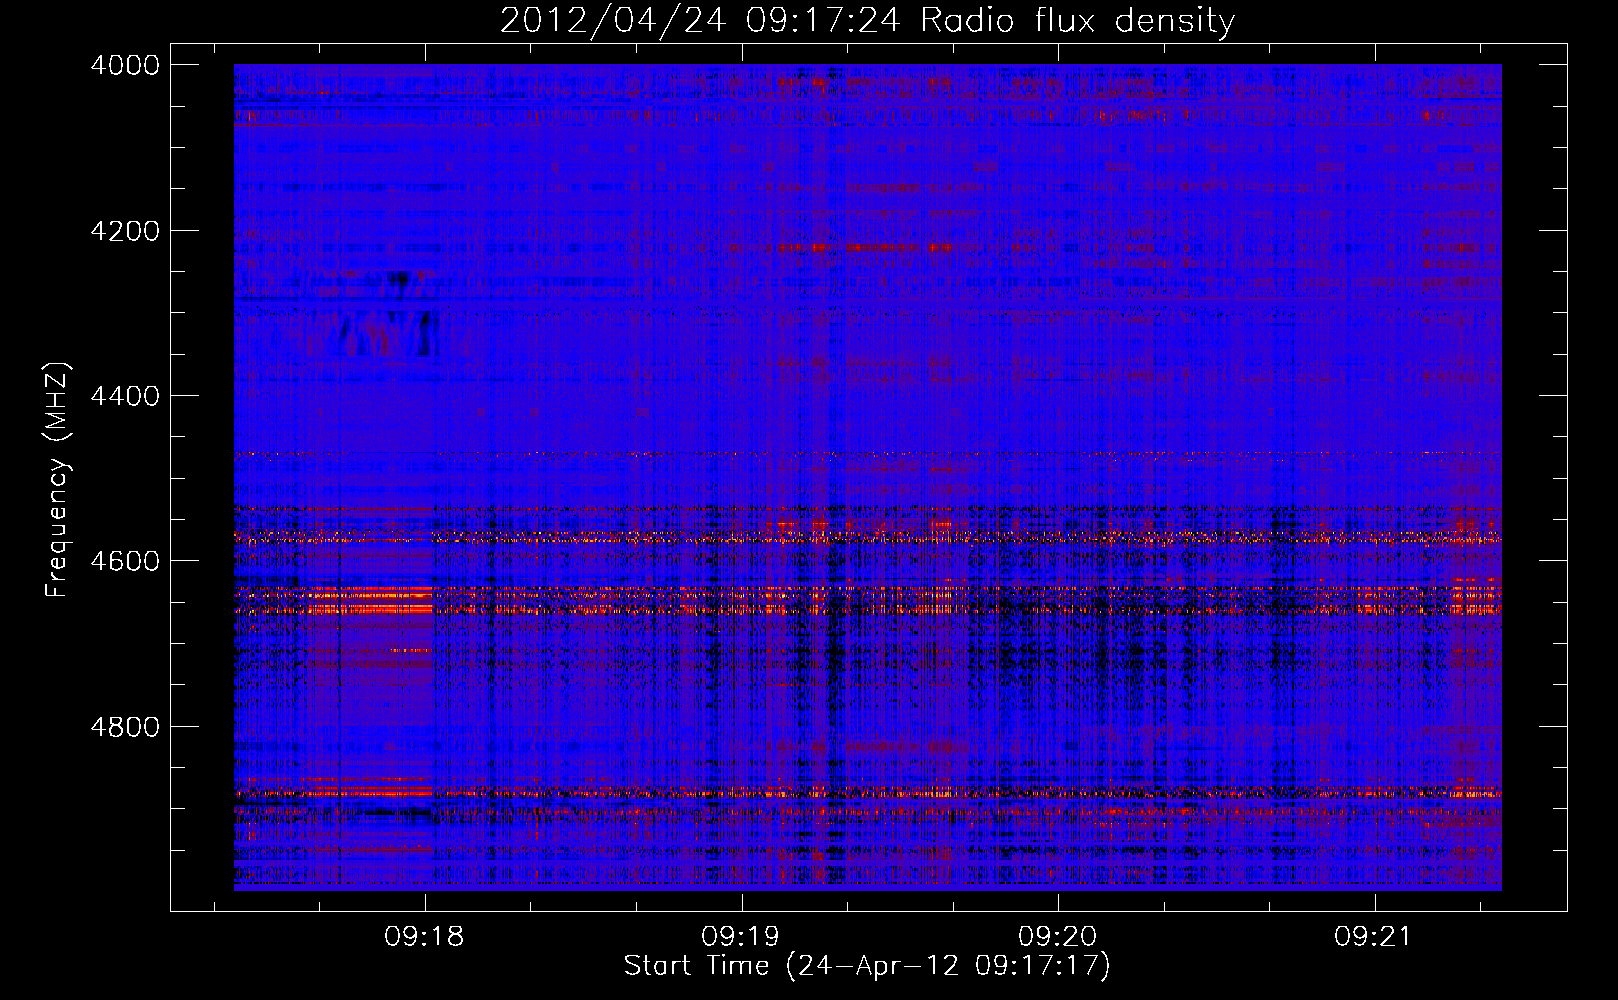Screen dimensions: 1618x1000
Task: Click the 'Frequency (MHZ)' axis title
Action: pyautogui.click(x=58, y=480)
